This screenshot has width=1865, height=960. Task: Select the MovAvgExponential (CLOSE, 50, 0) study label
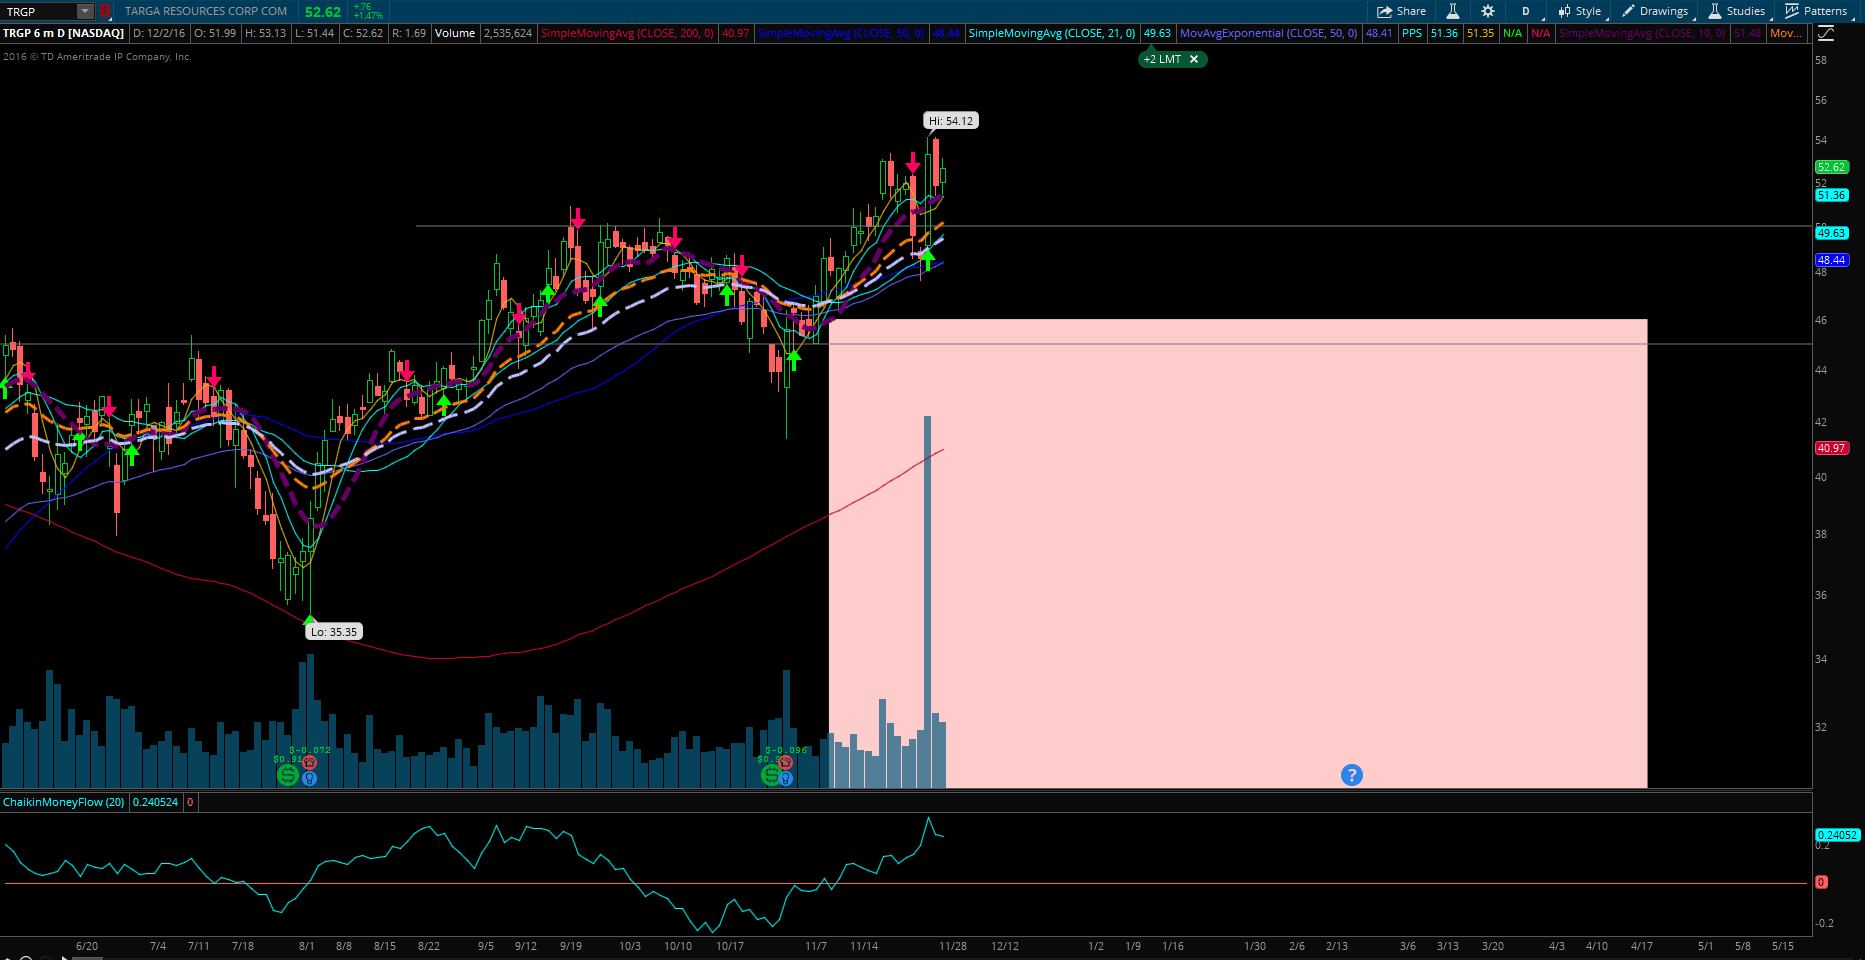(x=1269, y=33)
